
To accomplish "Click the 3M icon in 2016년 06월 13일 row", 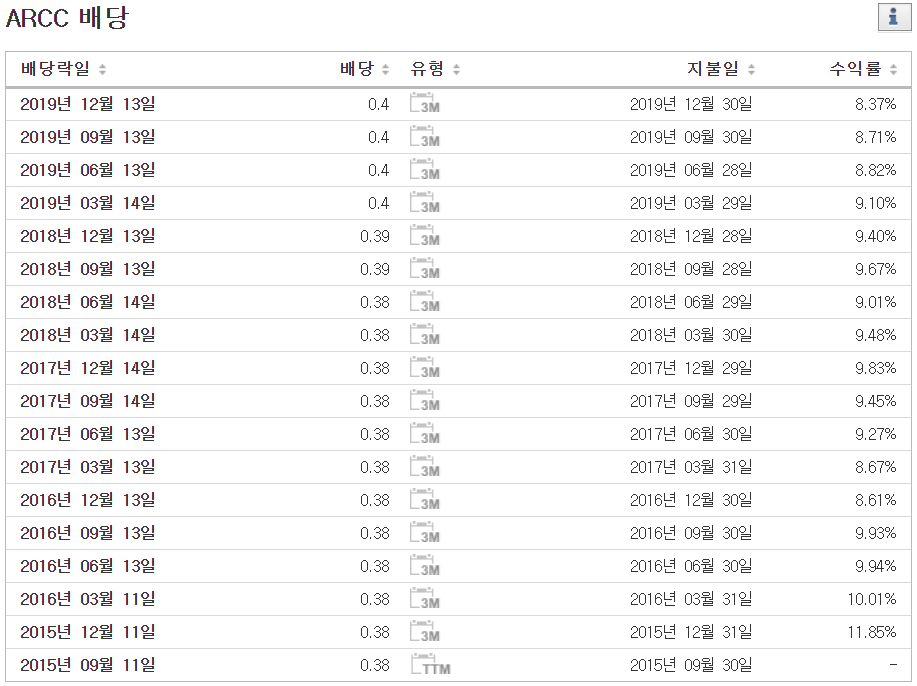I will [425, 566].
